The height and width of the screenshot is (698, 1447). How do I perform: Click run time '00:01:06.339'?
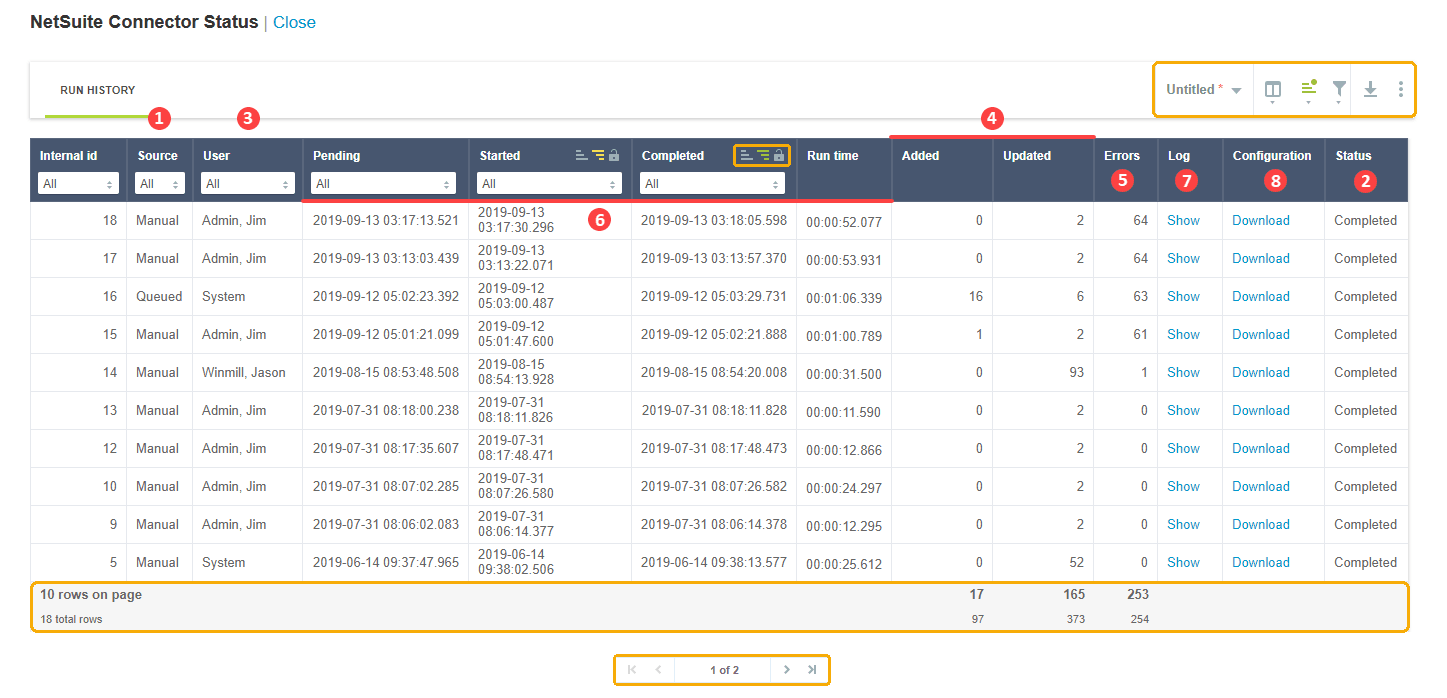pos(844,297)
